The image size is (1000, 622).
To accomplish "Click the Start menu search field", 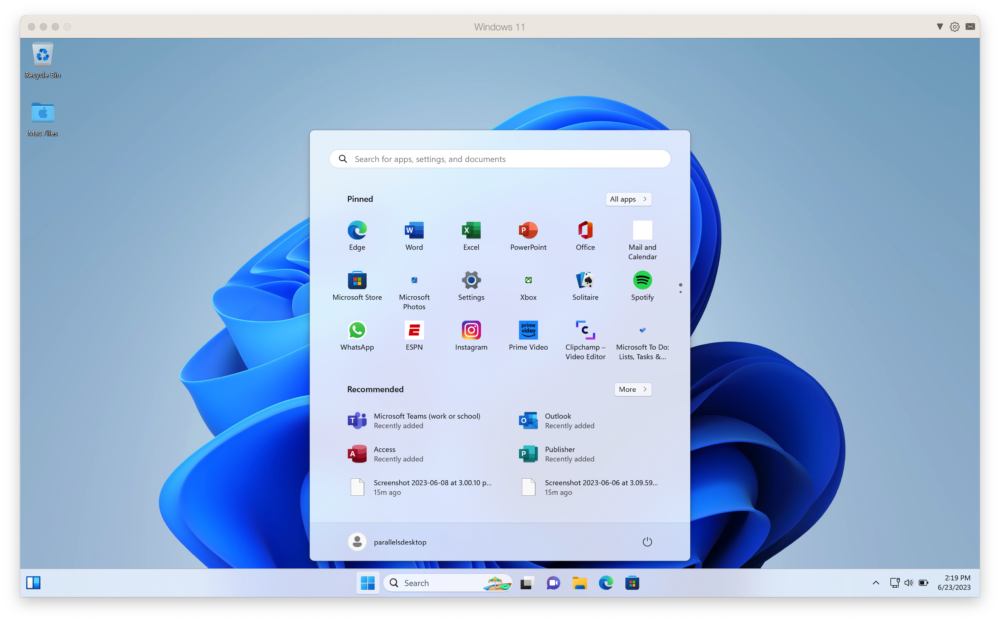I will [500, 159].
